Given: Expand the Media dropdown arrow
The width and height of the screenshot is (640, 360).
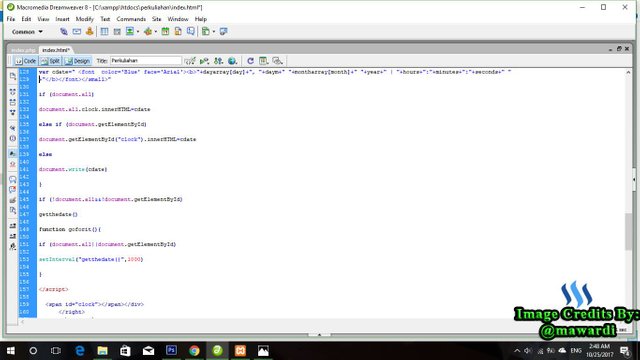Looking at the screenshot, I should 156,31.
